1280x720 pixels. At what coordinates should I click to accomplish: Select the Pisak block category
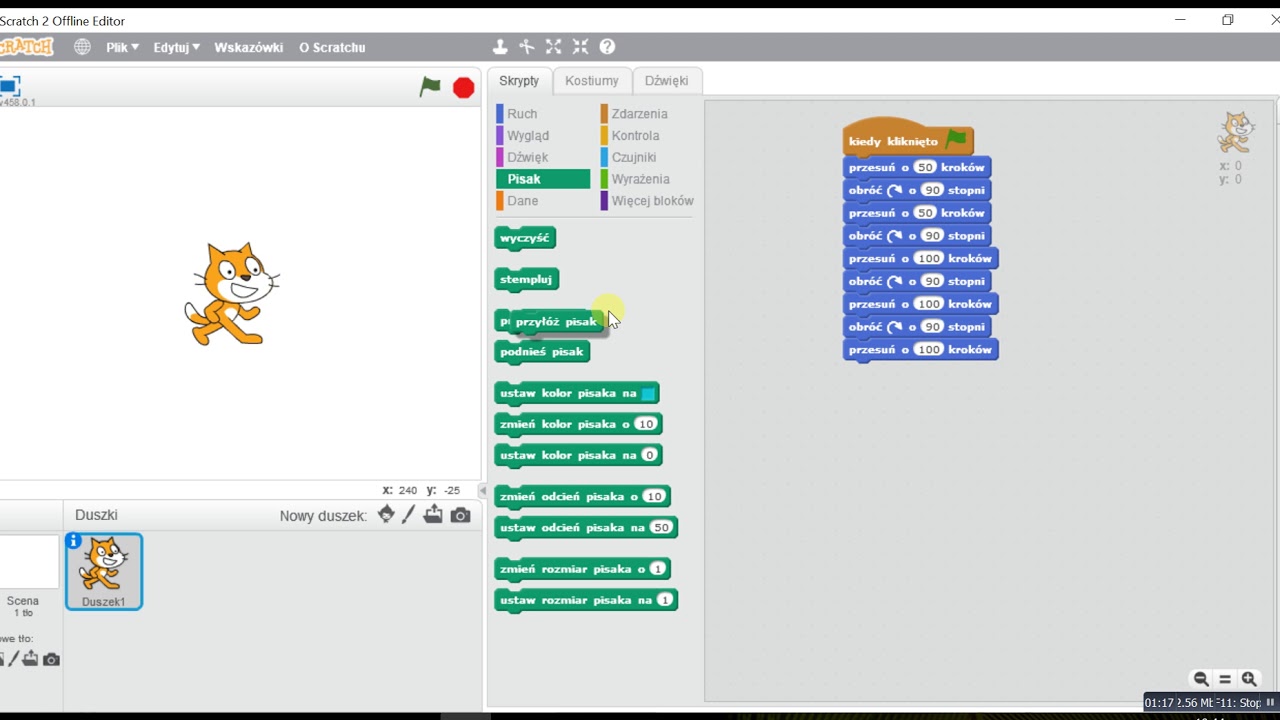tap(543, 179)
